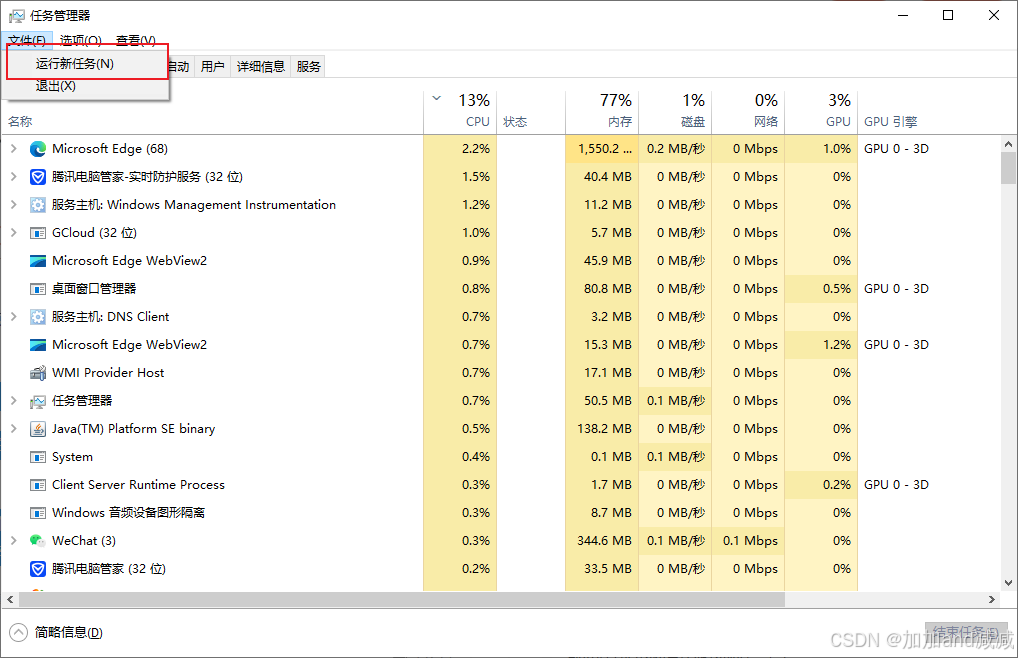Switch to the 服务 tab

(x=308, y=66)
